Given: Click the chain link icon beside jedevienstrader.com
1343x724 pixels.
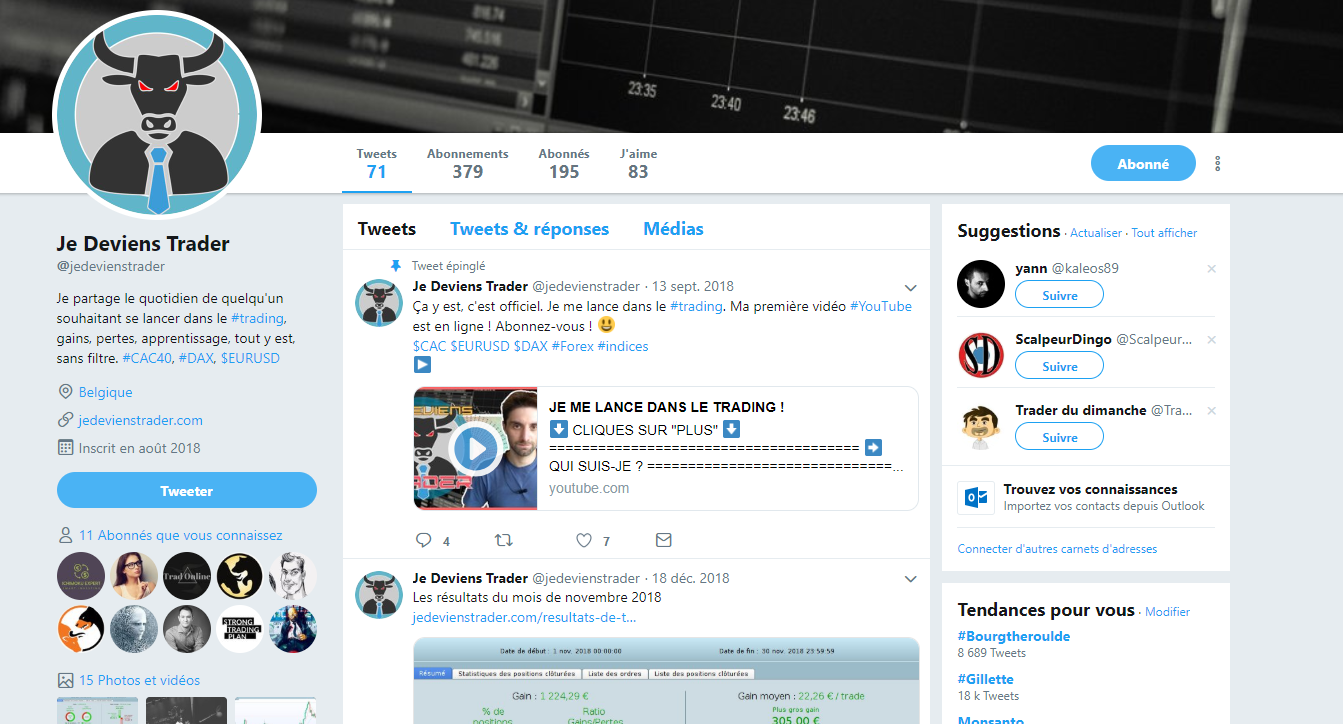Looking at the screenshot, I should [66, 420].
